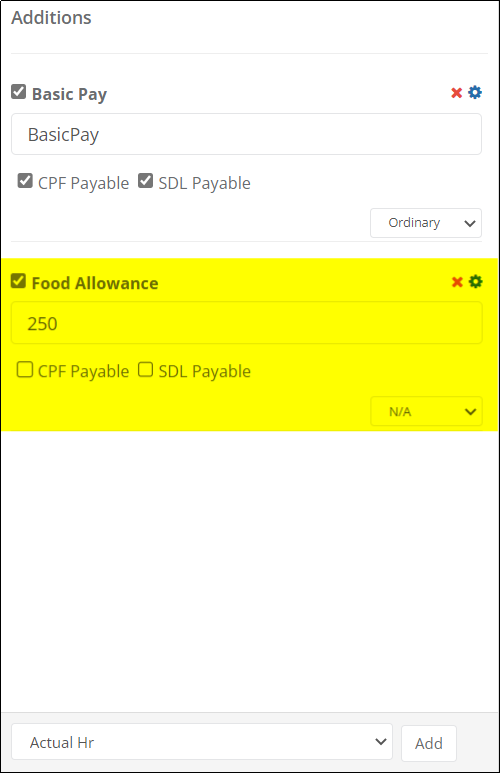Click the Additions section heading
Viewport: 501px width, 774px height.
(x=51, y=18)
